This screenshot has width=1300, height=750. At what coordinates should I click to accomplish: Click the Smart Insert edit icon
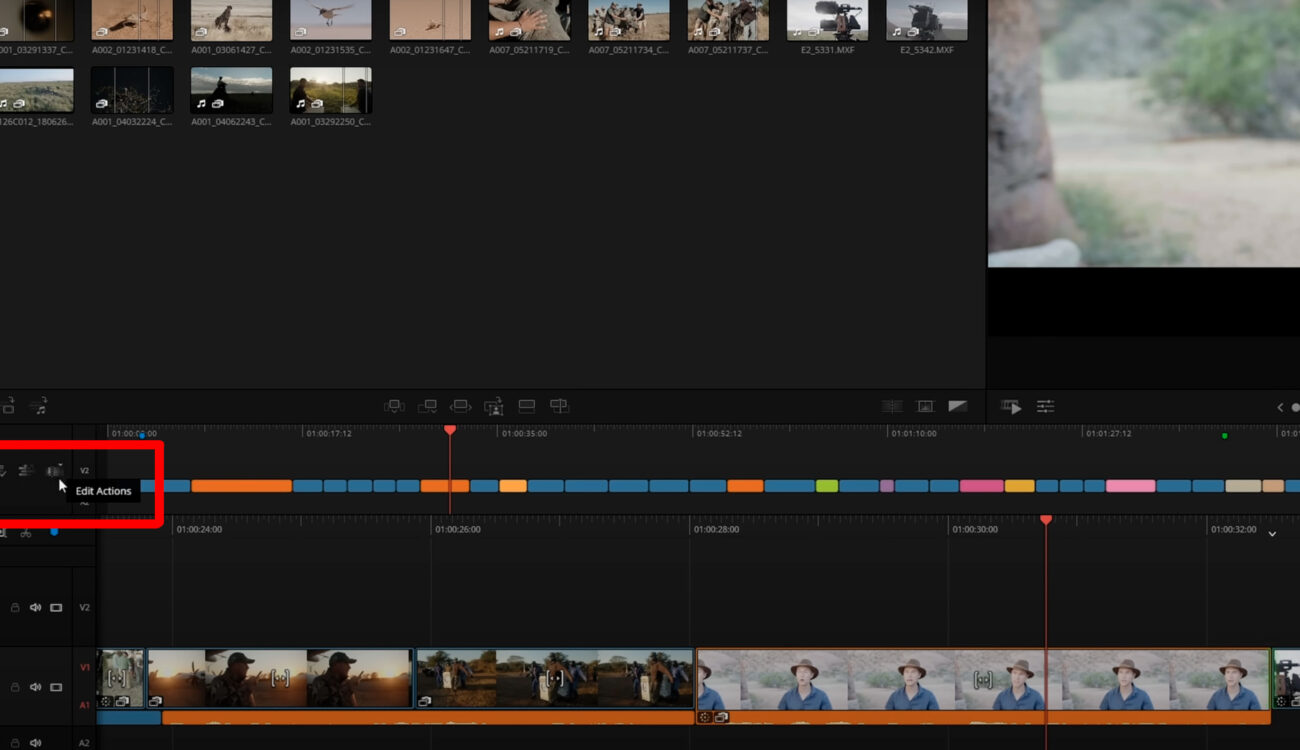click(395, 406)
